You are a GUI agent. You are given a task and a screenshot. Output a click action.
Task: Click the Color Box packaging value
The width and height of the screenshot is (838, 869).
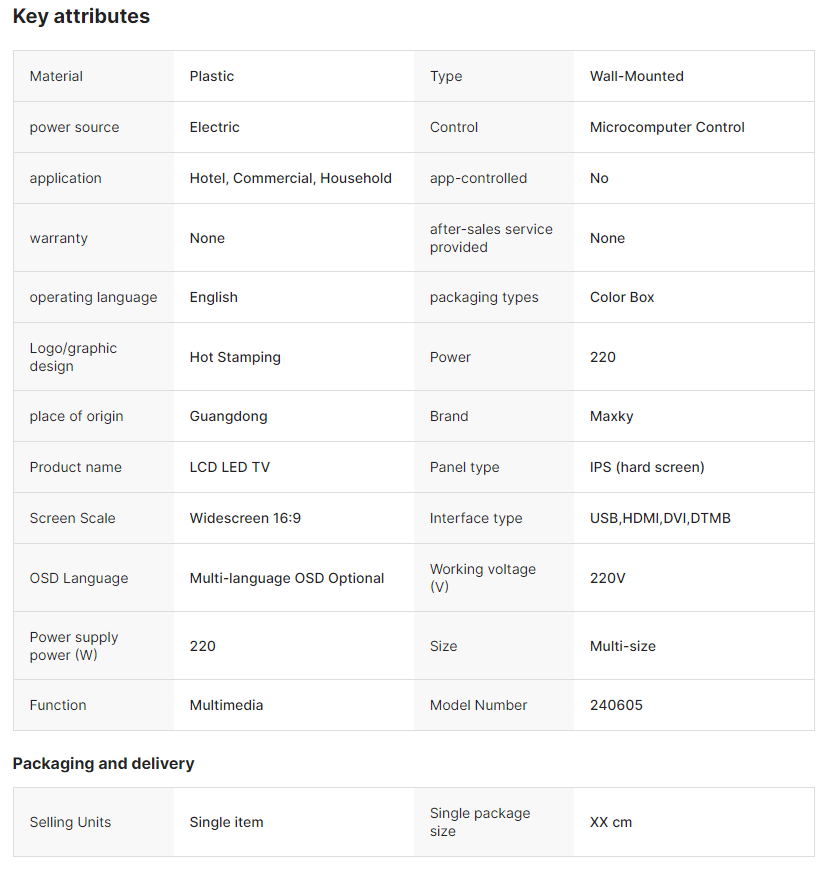tap(622, 297)
